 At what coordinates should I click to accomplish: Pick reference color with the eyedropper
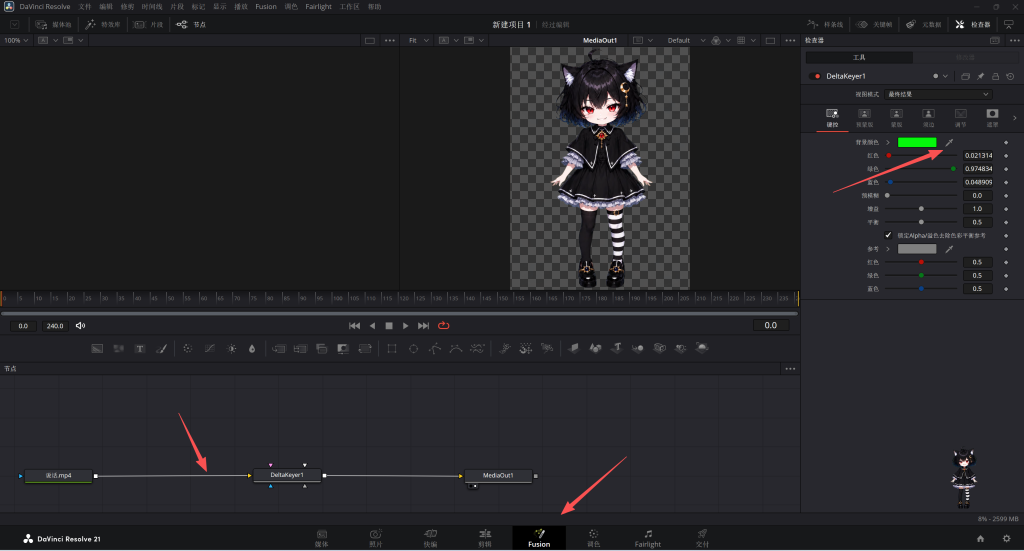949,249
